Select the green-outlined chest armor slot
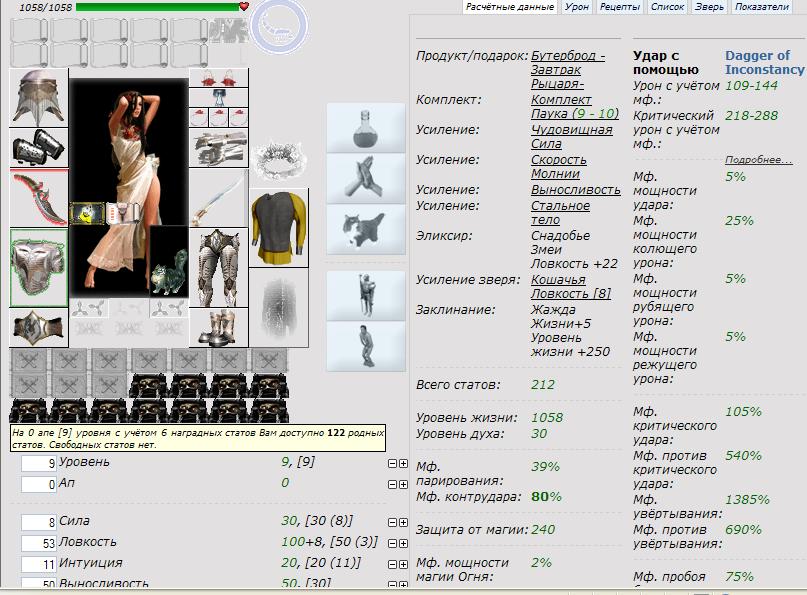Viewport: 807px width, 595px height. pos(39,267)
